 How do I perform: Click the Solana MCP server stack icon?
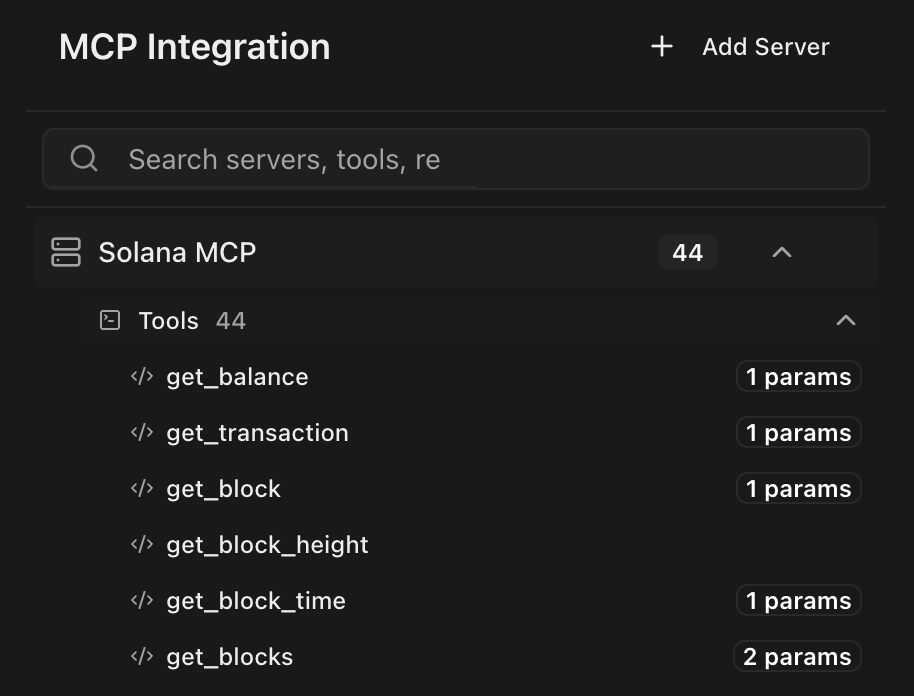click(x=66, y=252)
